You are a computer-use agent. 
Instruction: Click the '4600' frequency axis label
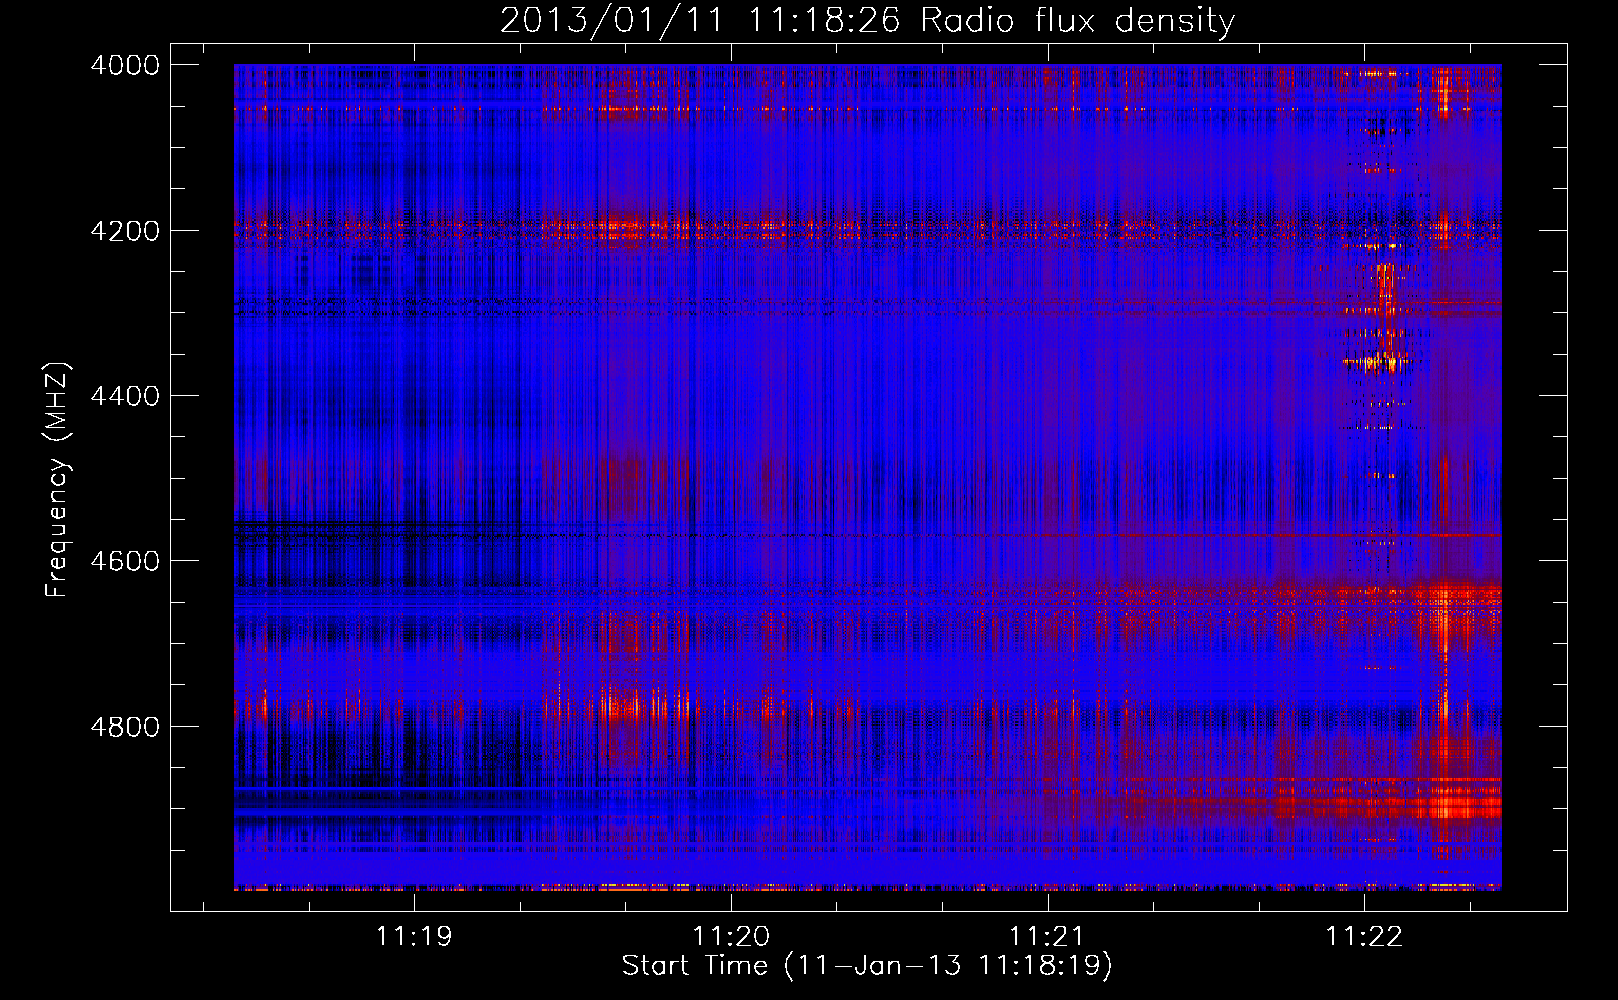coord(125,561)
